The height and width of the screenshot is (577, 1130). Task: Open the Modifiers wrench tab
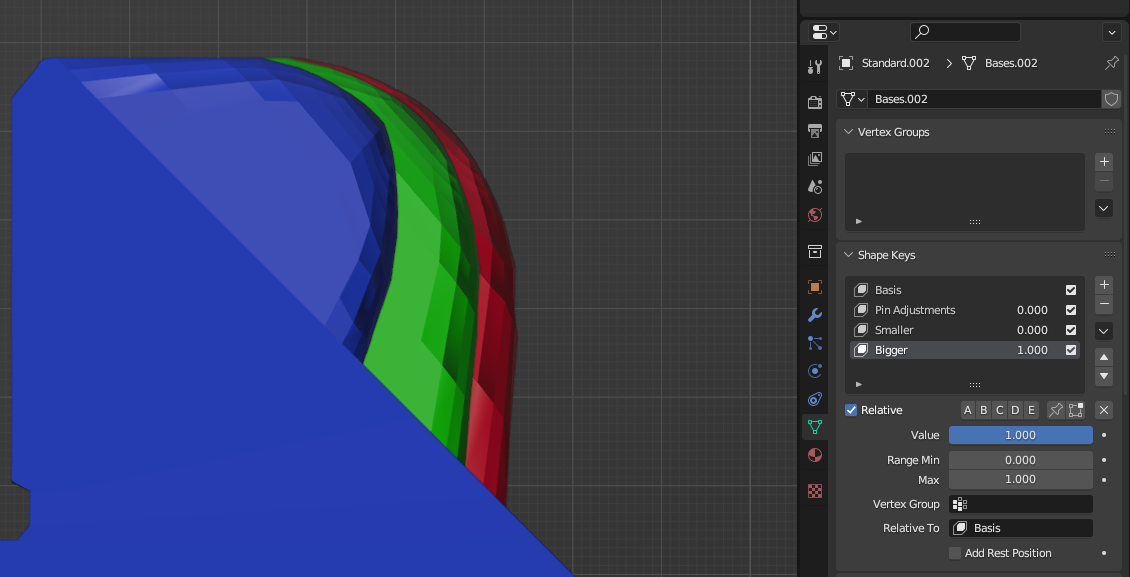(815, 315)
